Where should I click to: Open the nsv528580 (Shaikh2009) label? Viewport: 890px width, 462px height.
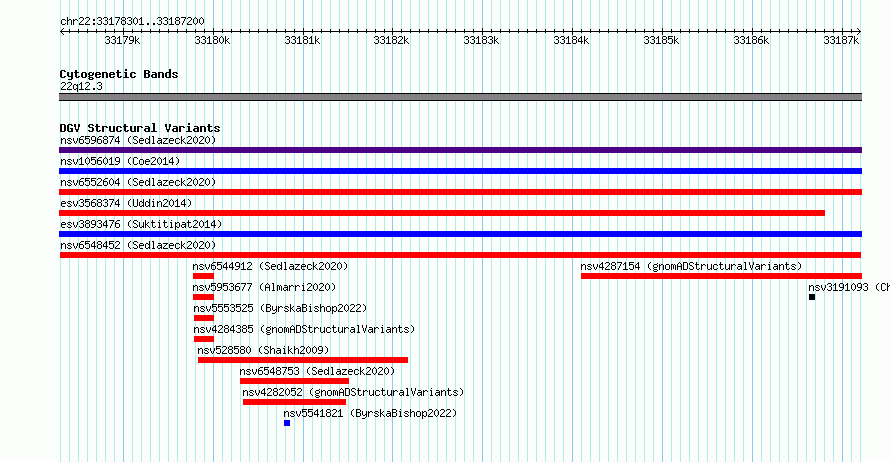point(263,350)
